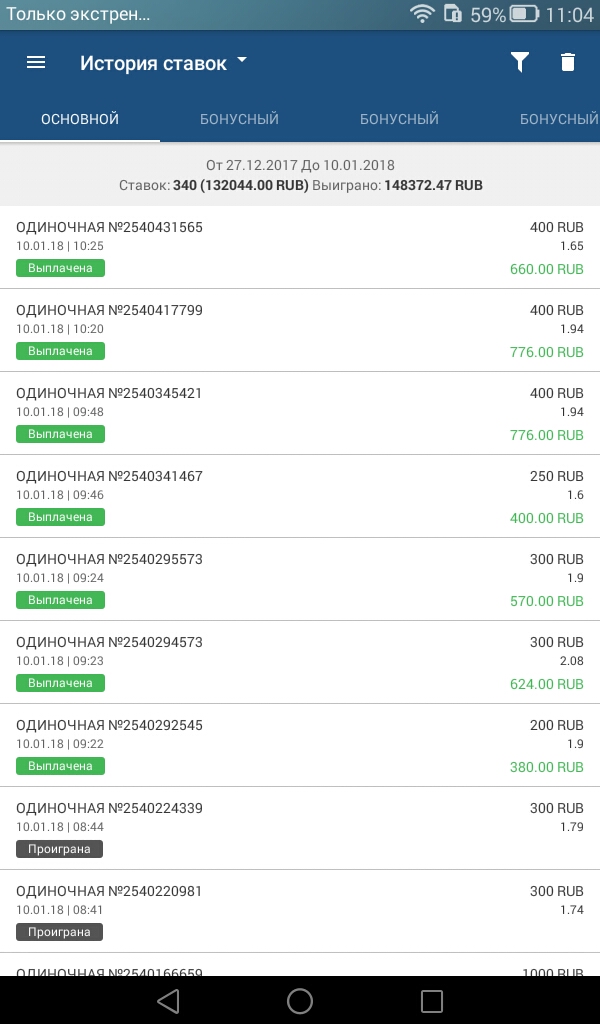
Task: Select the 624.00 RUB payout amount
Action: point(546,685)
